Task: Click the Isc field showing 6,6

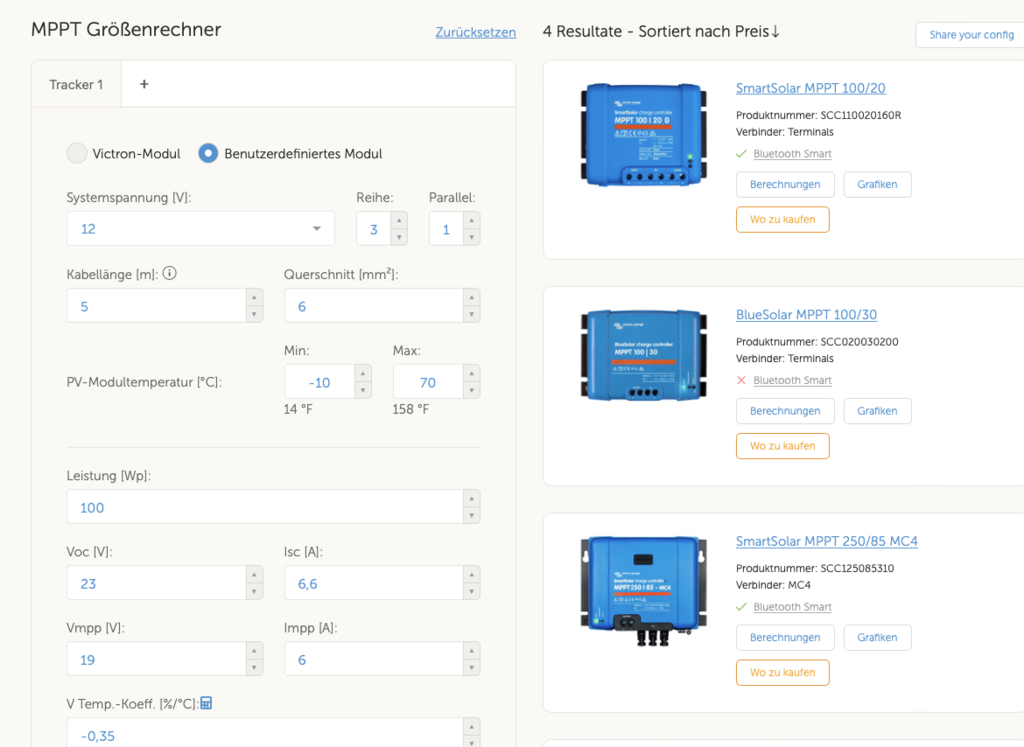Action: 374,583
